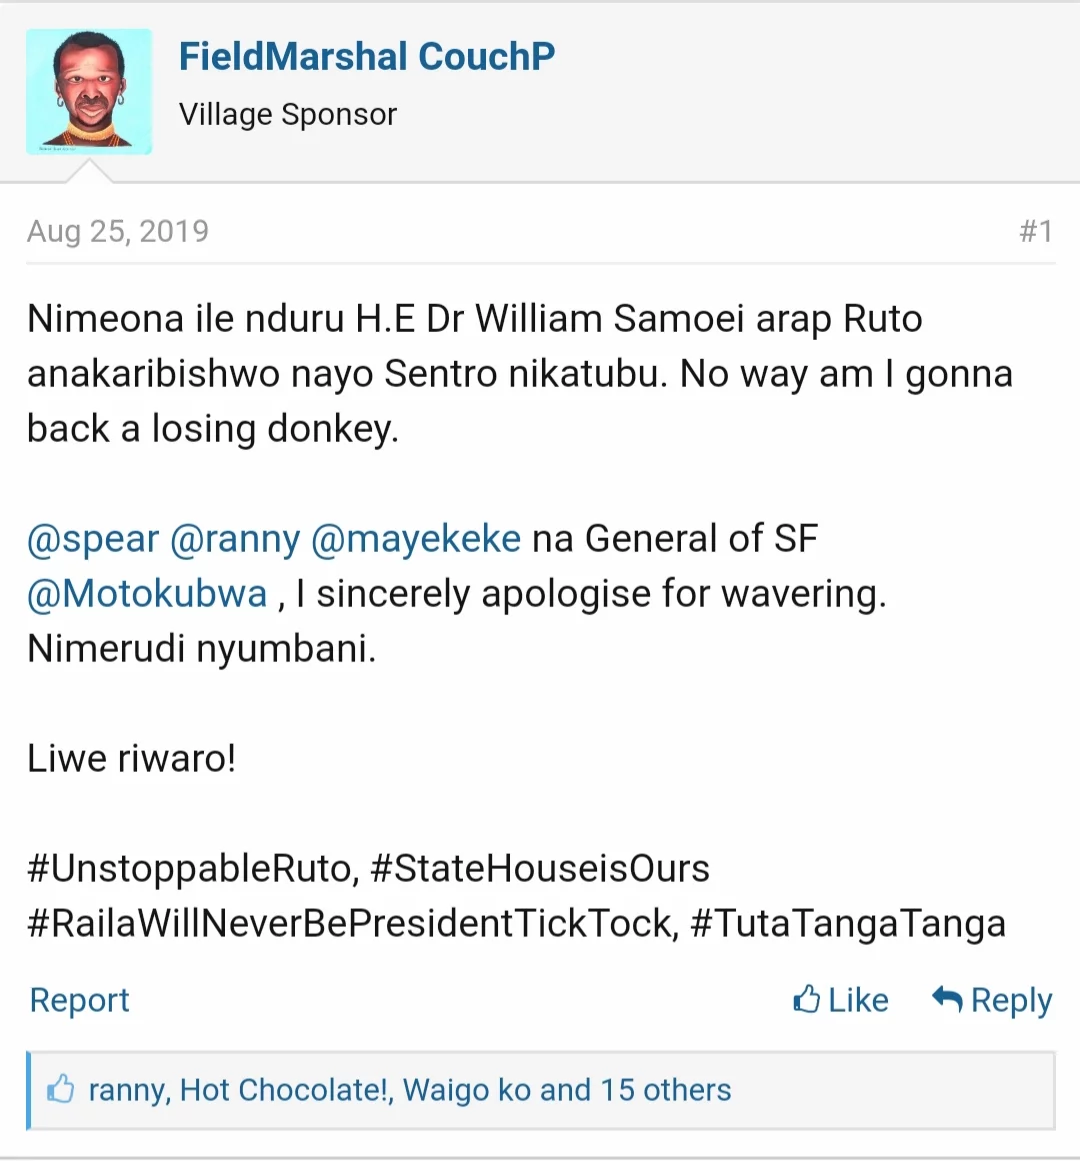Open the FieldMarshal CouchP profile name

click(x=367, y=57)
